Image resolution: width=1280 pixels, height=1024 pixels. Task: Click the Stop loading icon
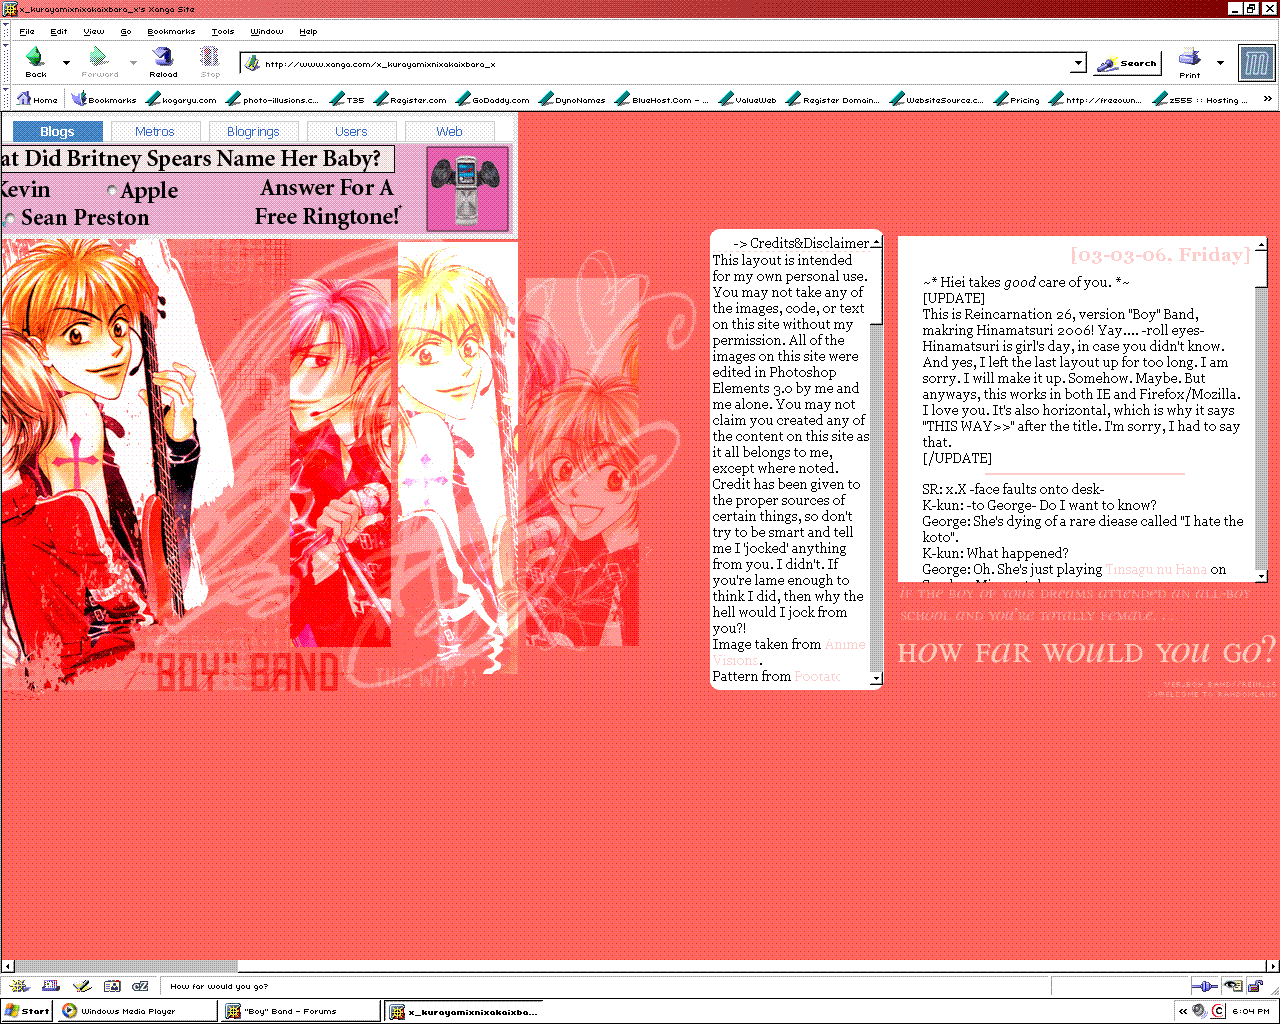pos(210,62)
